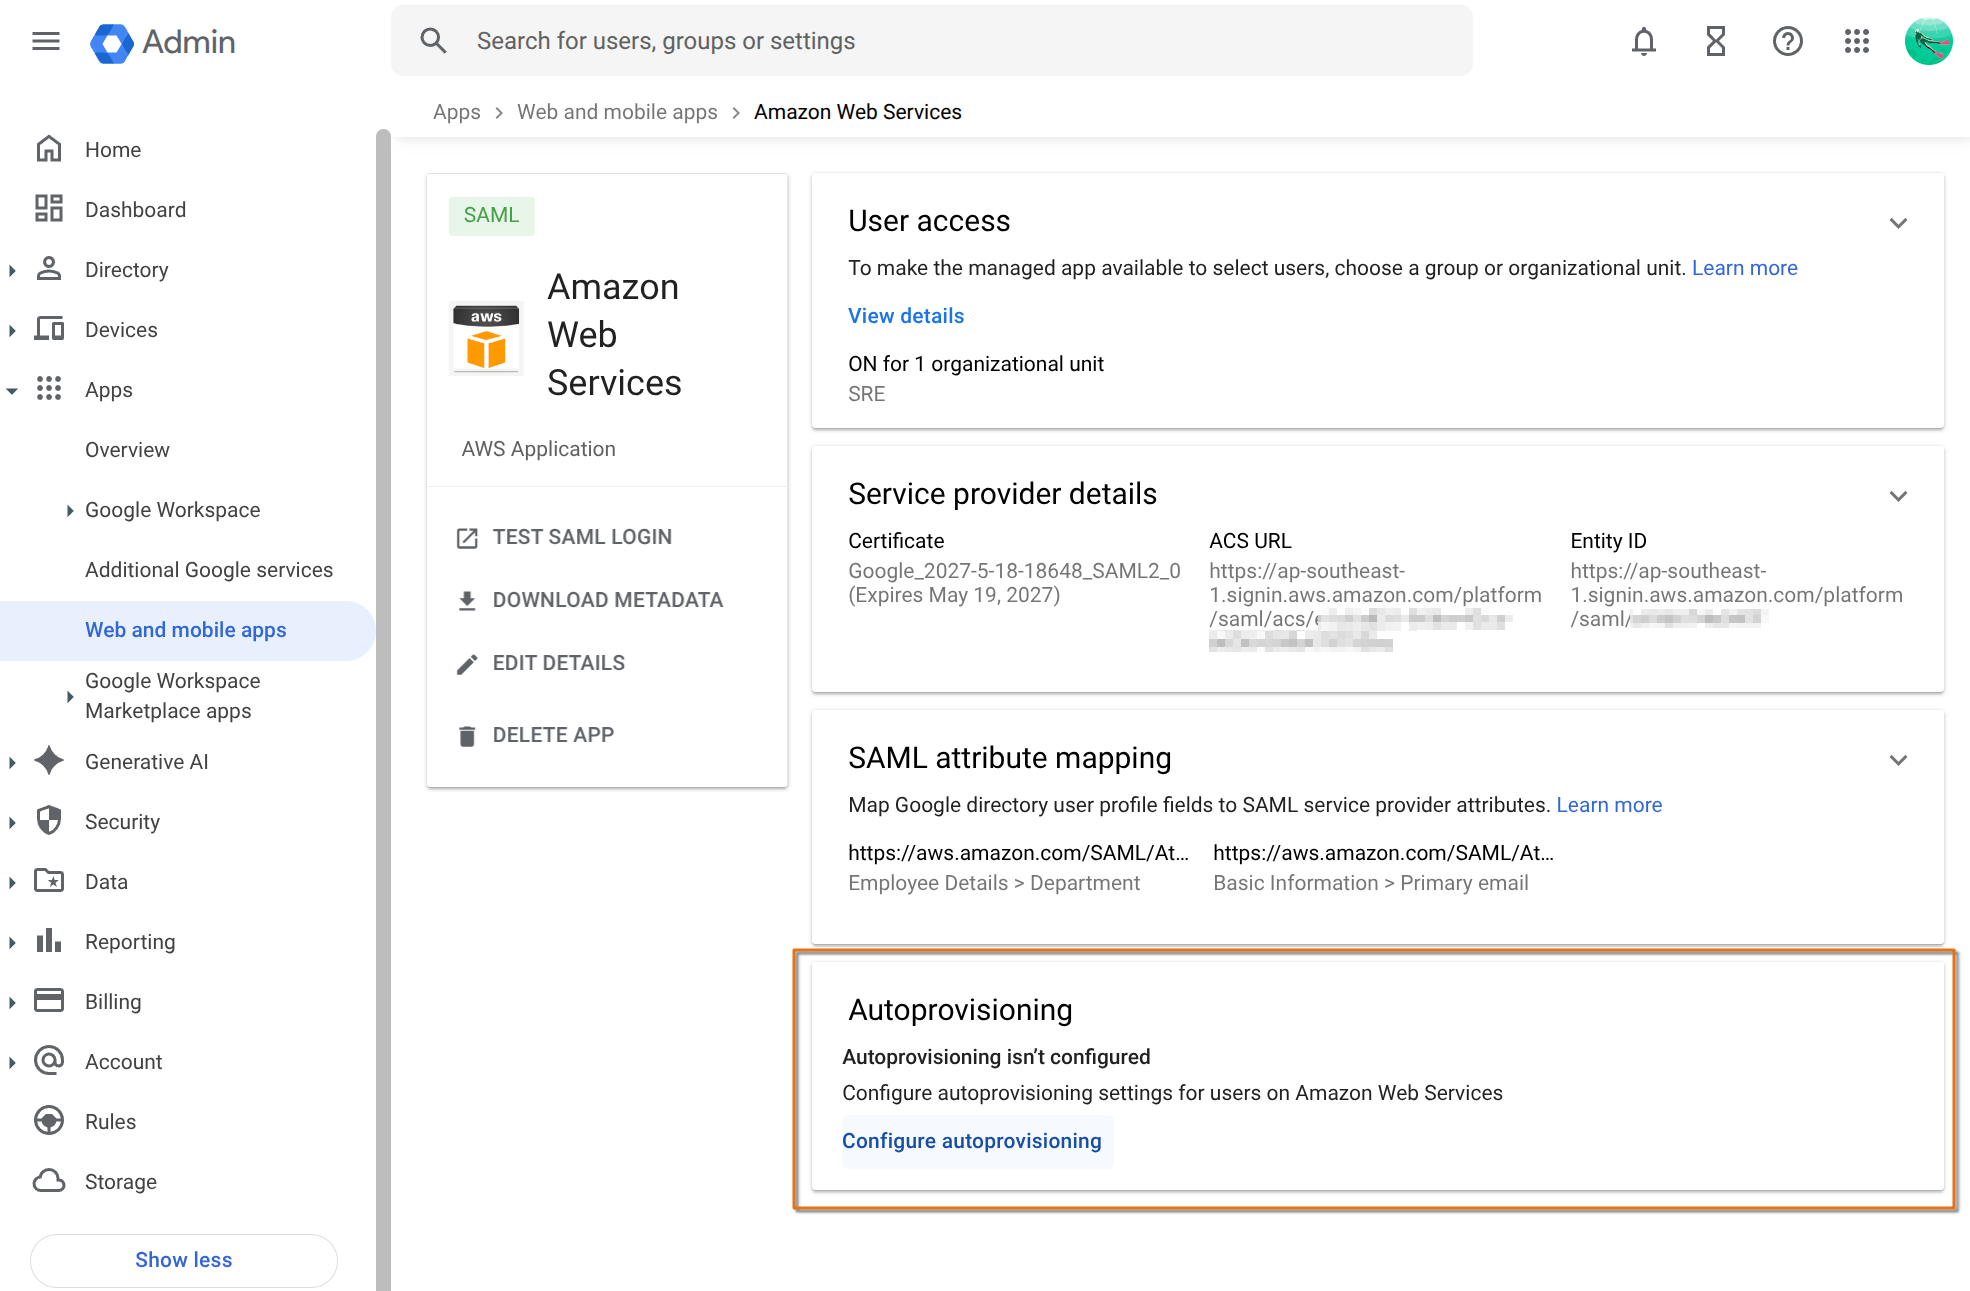The image size is (1970, 1291).
Task: Click the AWS app logo
Action: point(486,337)
